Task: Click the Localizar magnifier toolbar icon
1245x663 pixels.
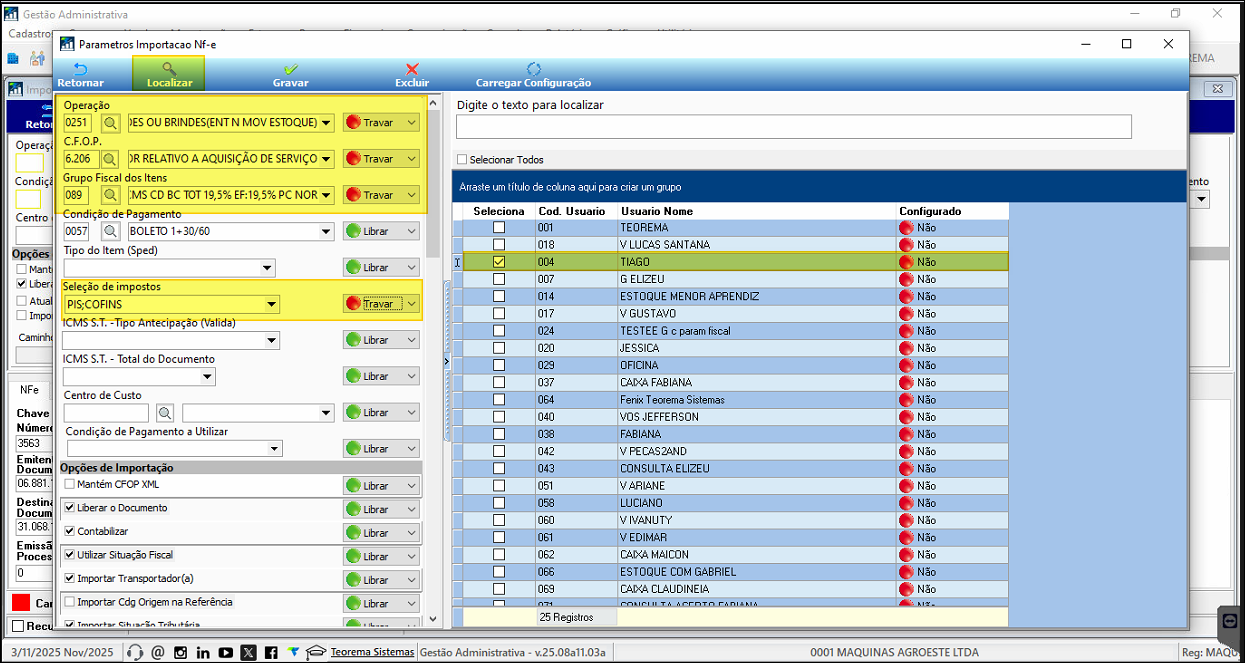Action: [169, 69]
